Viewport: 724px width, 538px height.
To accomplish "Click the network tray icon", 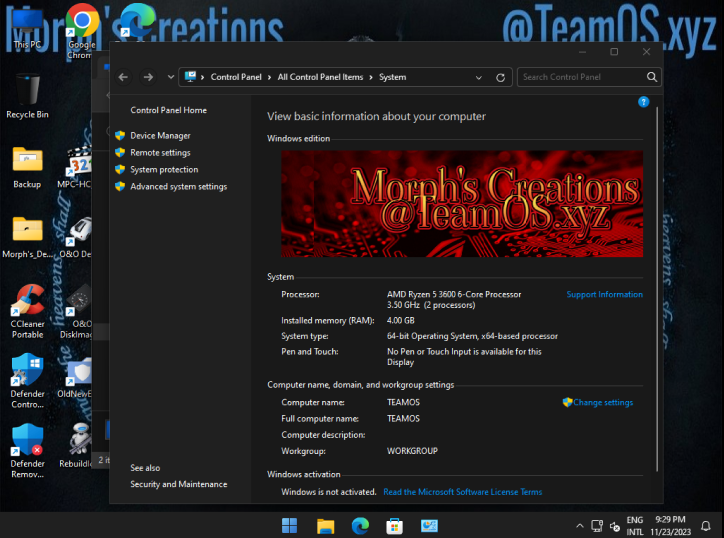I will tap(597, 526).
